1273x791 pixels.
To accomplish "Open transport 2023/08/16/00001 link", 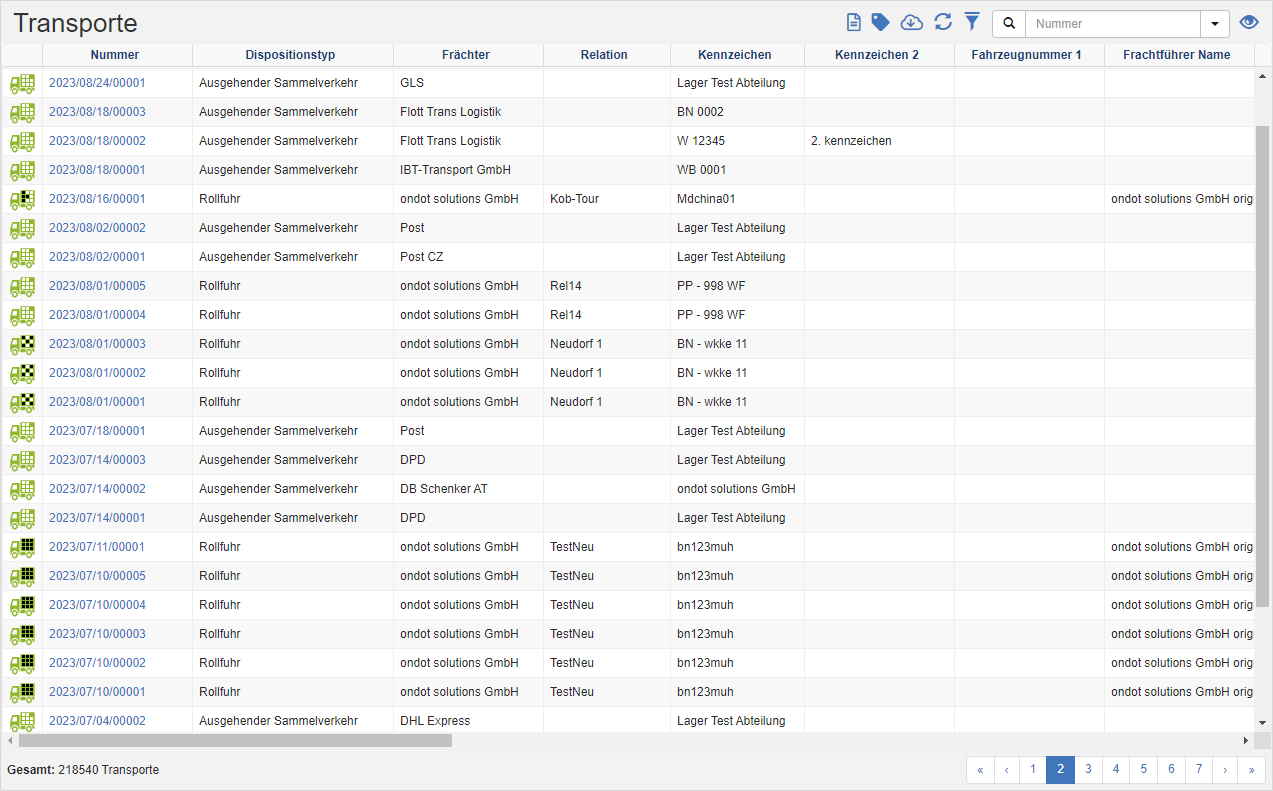I will coord(97,199).
